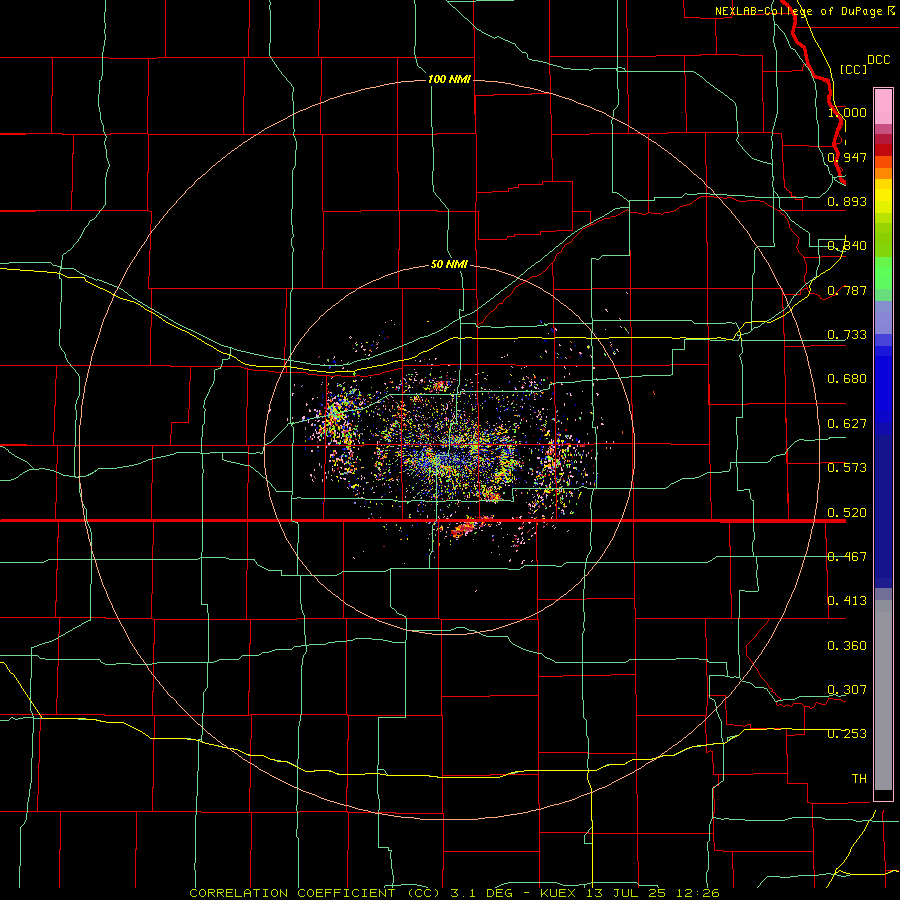Click the 100 NMI range ring label
This screenshot has width=900, height=900.
click(x=449, y=79)
